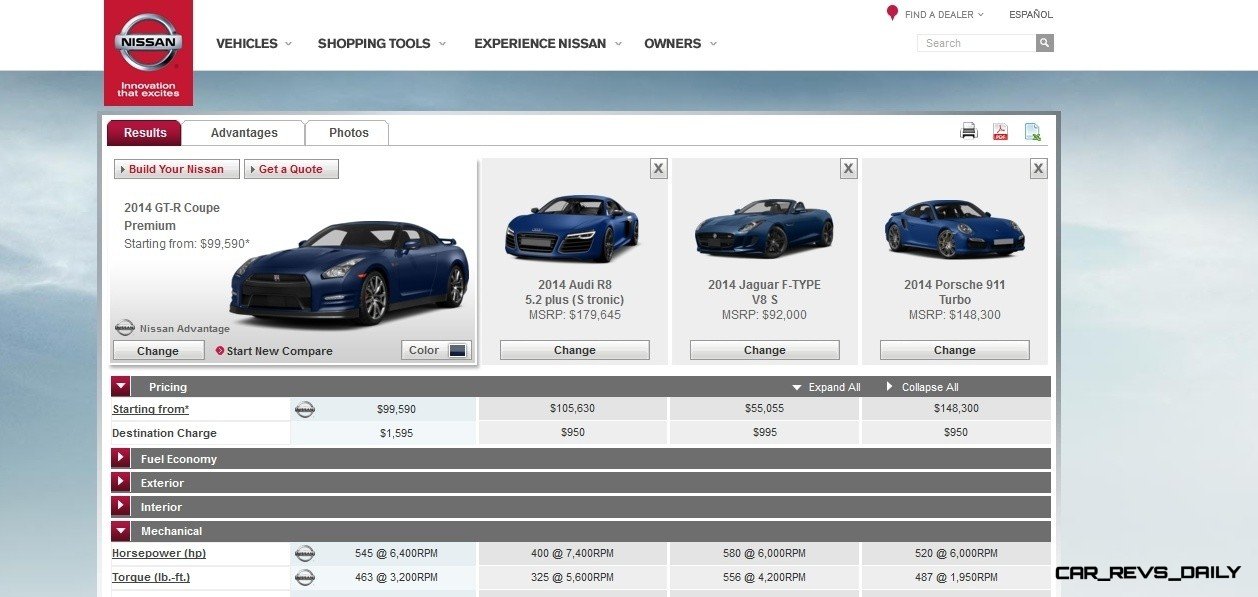Screen dimensions: 1258x597
Task: Click the Nissan badge in Horsepower row
Action: click(x=304, y=553)
